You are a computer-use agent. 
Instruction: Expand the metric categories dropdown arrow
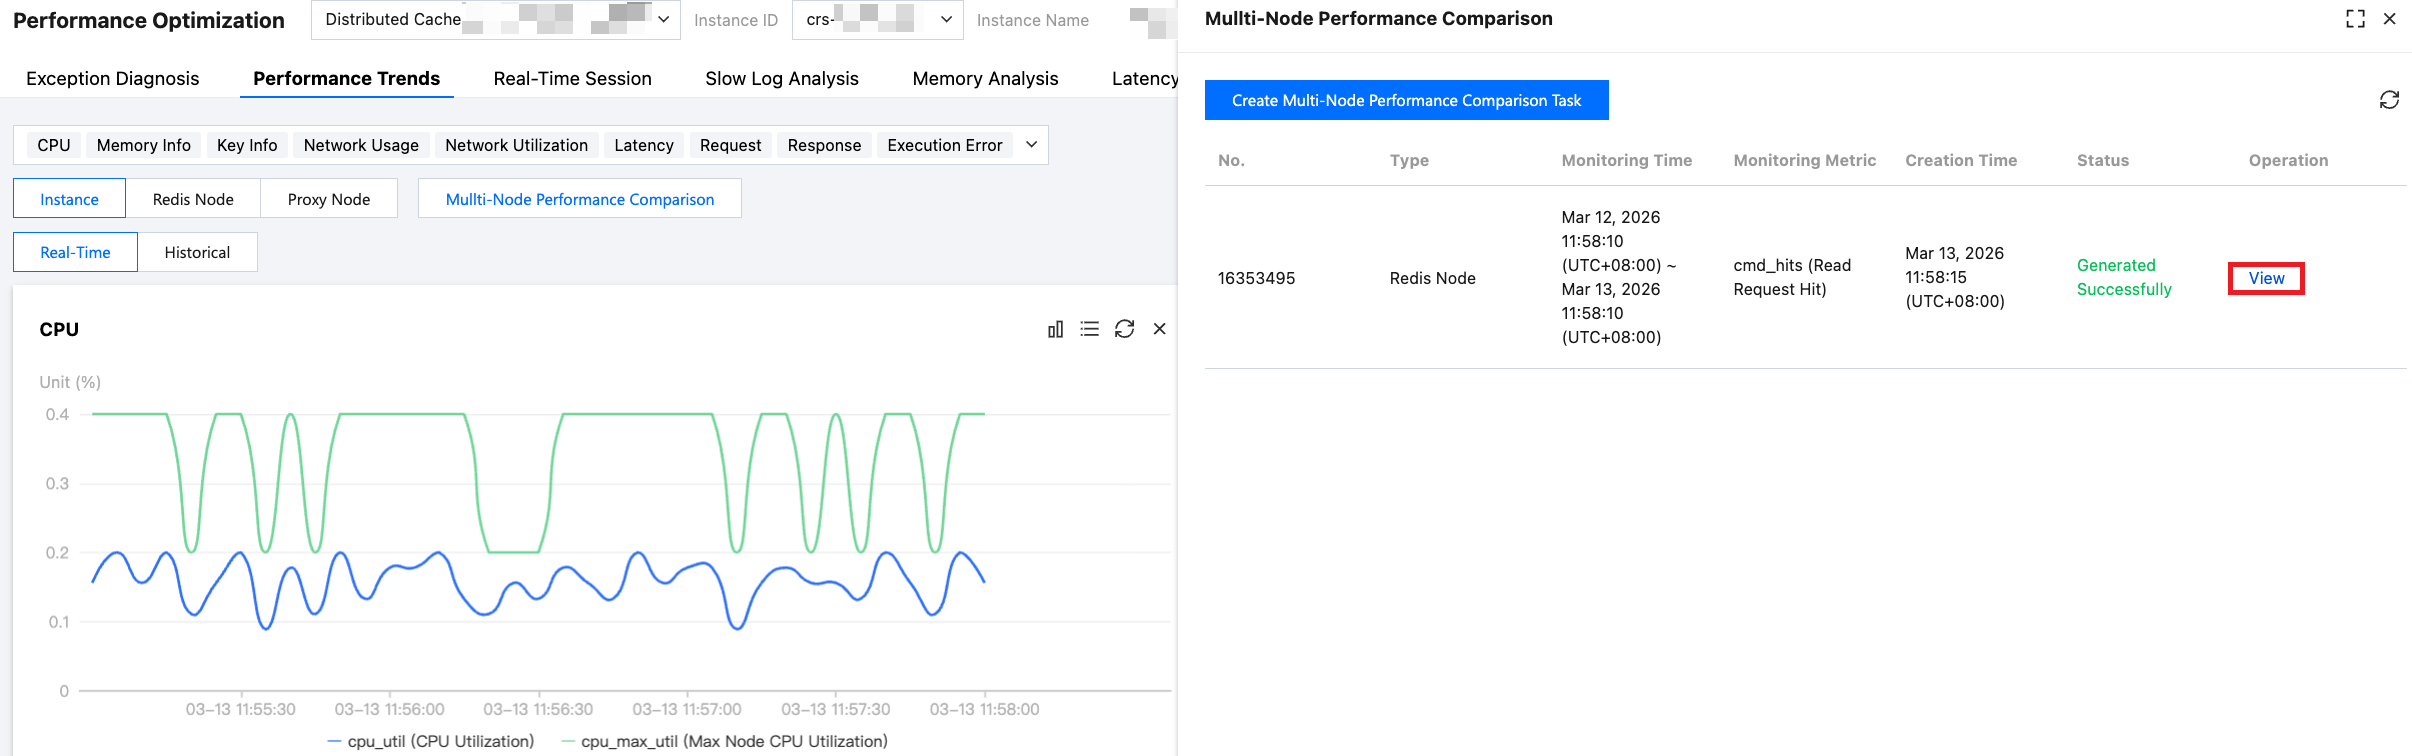click(1032, 145)
